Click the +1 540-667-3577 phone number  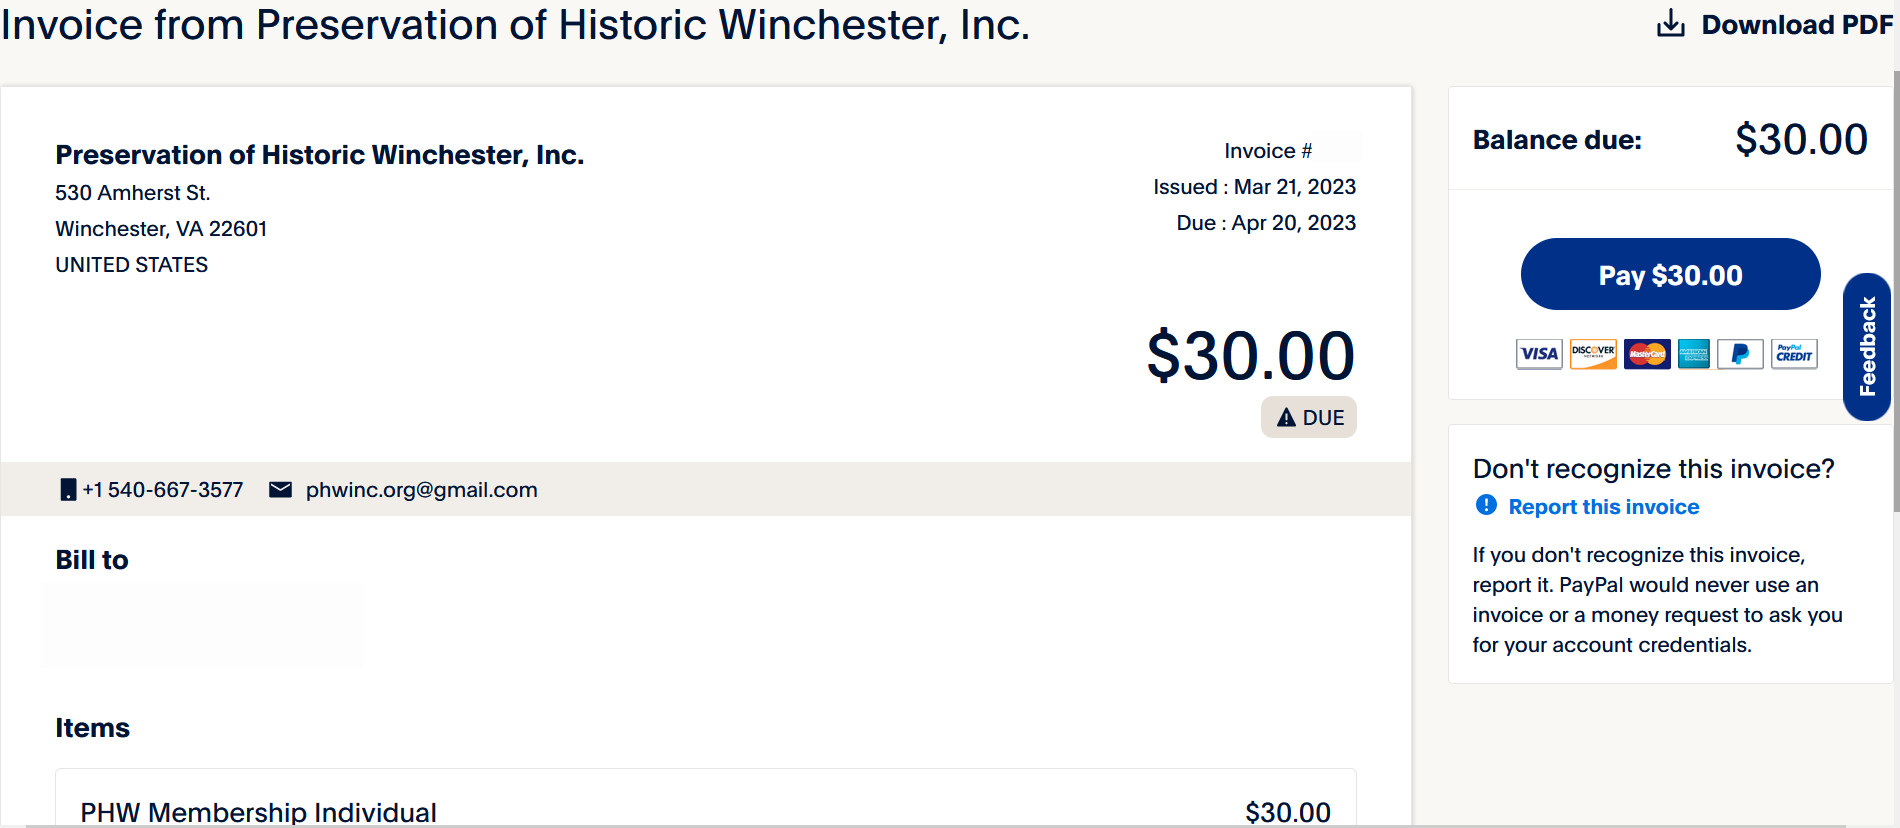[162, 489]
